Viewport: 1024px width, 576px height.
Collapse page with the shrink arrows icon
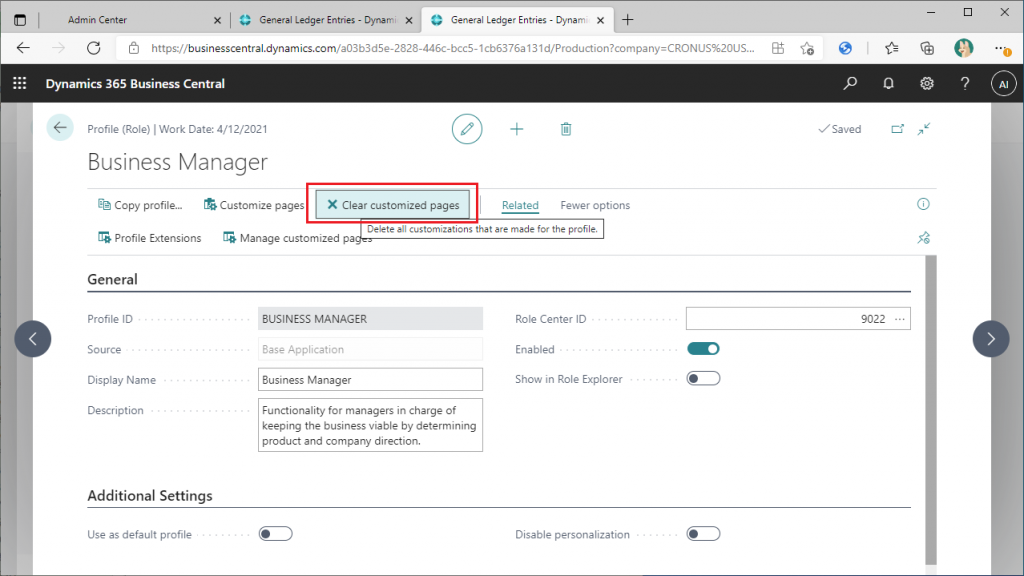(923, 129)
